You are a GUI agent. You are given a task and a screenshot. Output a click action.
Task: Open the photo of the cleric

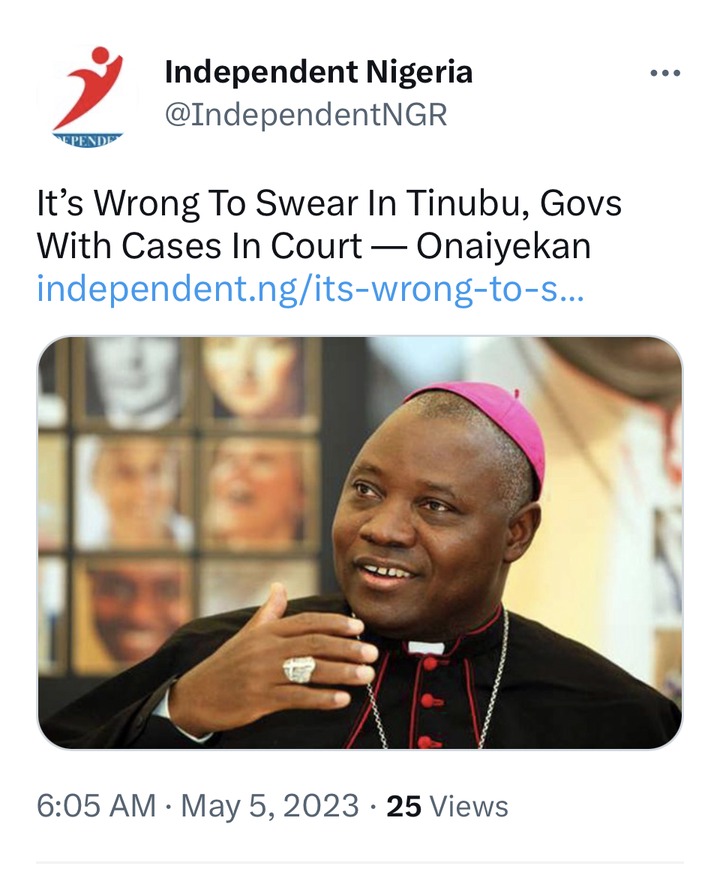[360, 543]
